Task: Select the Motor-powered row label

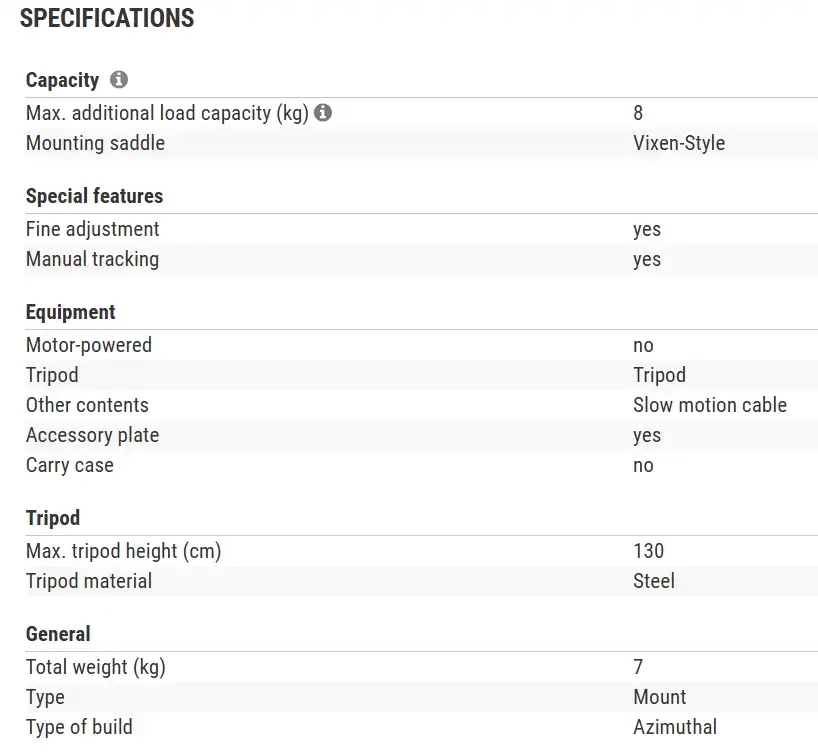Action: coord(89,345)
